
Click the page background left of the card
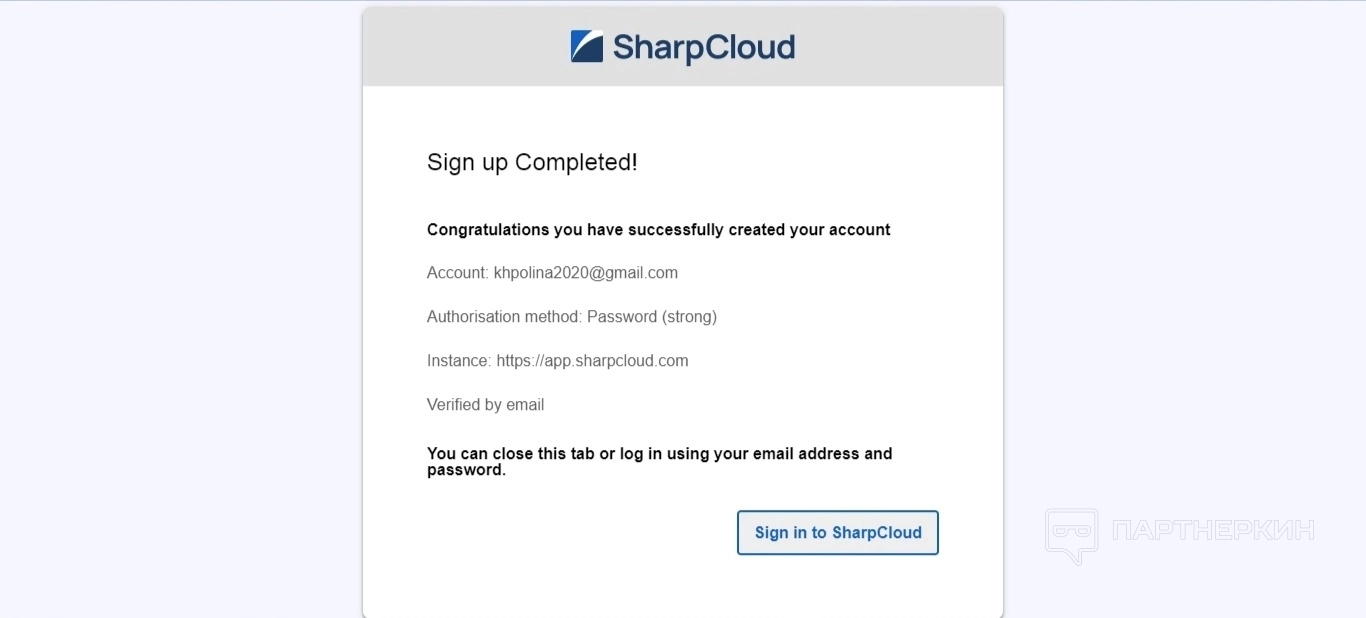pyautogui.click(x=180, y=300)
